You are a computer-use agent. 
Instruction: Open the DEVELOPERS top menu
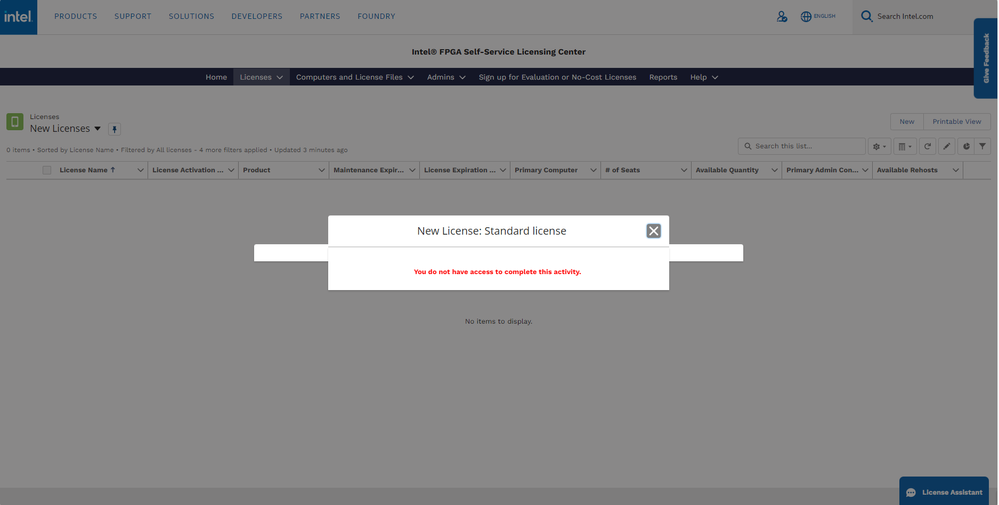click(x=257, y=17)
